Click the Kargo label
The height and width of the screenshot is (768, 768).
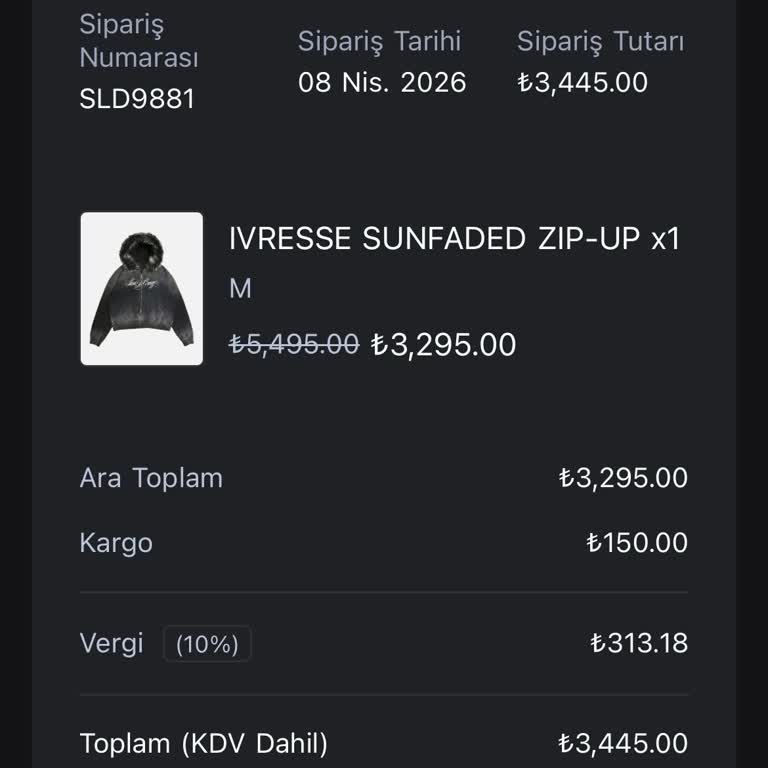116,543
